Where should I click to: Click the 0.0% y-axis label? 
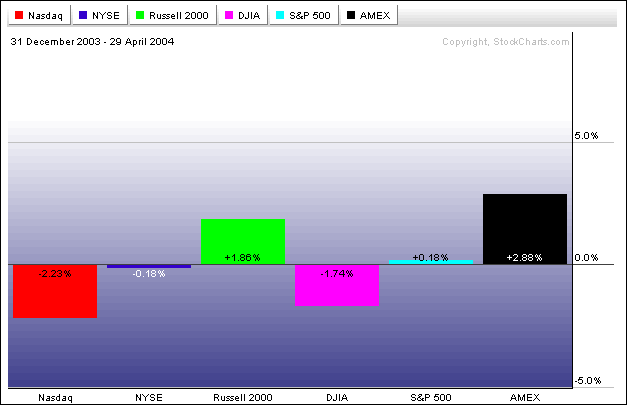586,257
